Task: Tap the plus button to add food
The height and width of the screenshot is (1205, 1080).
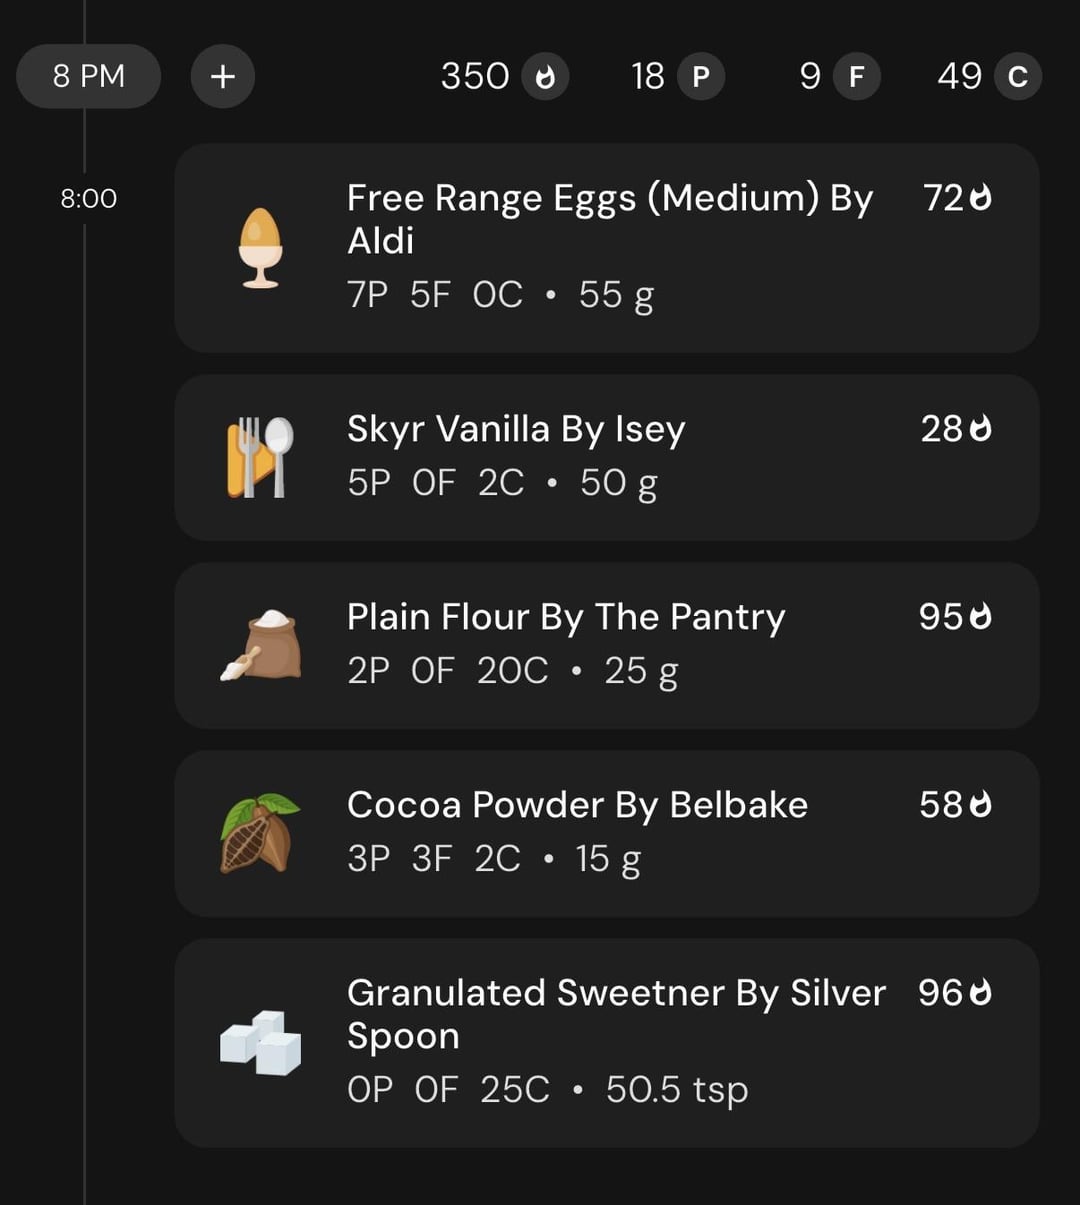Action: tap(223, 76)
